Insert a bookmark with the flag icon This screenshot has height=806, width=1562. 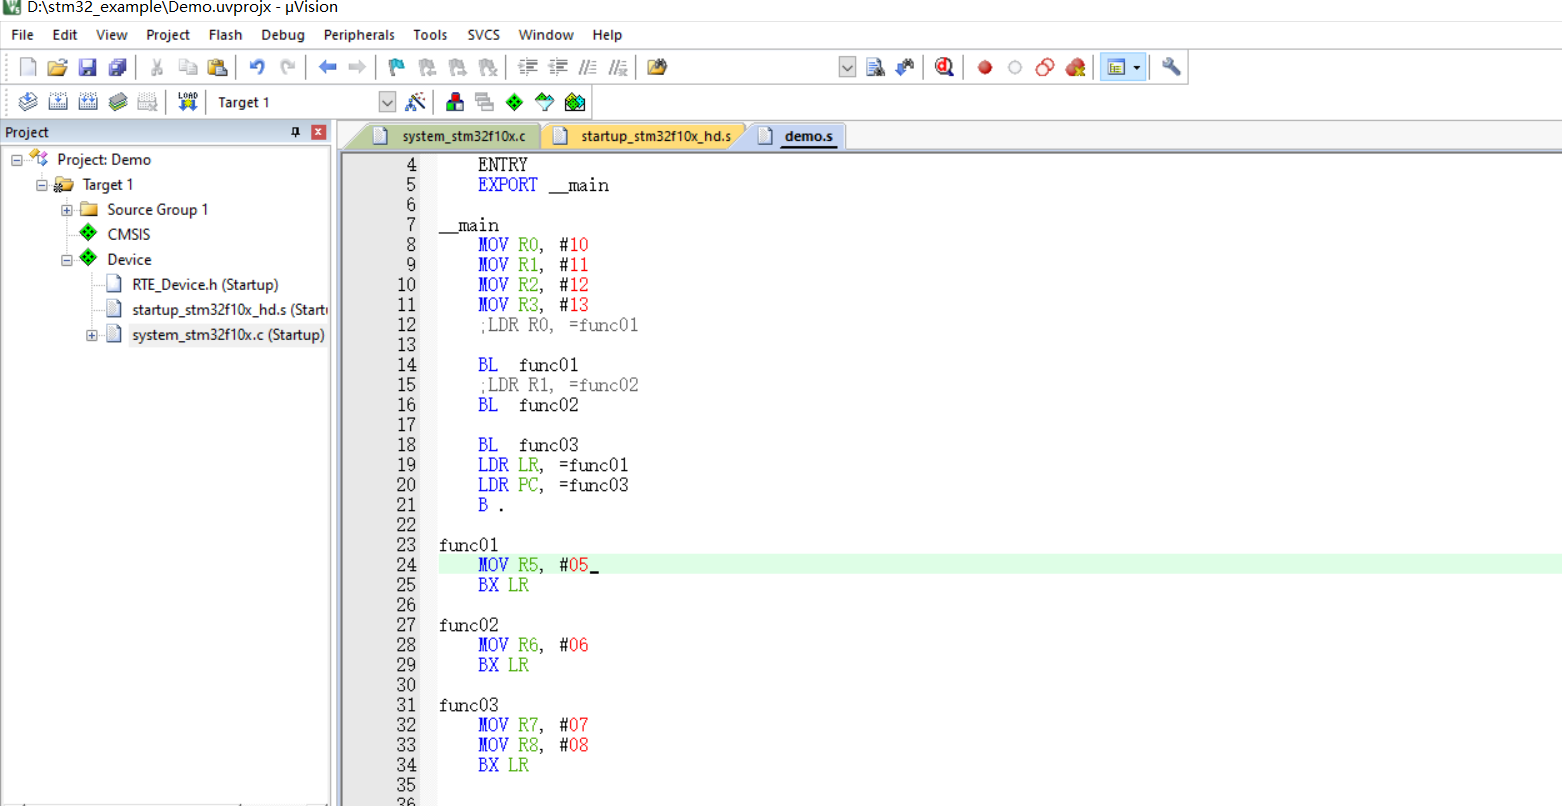tap(397, 67)
